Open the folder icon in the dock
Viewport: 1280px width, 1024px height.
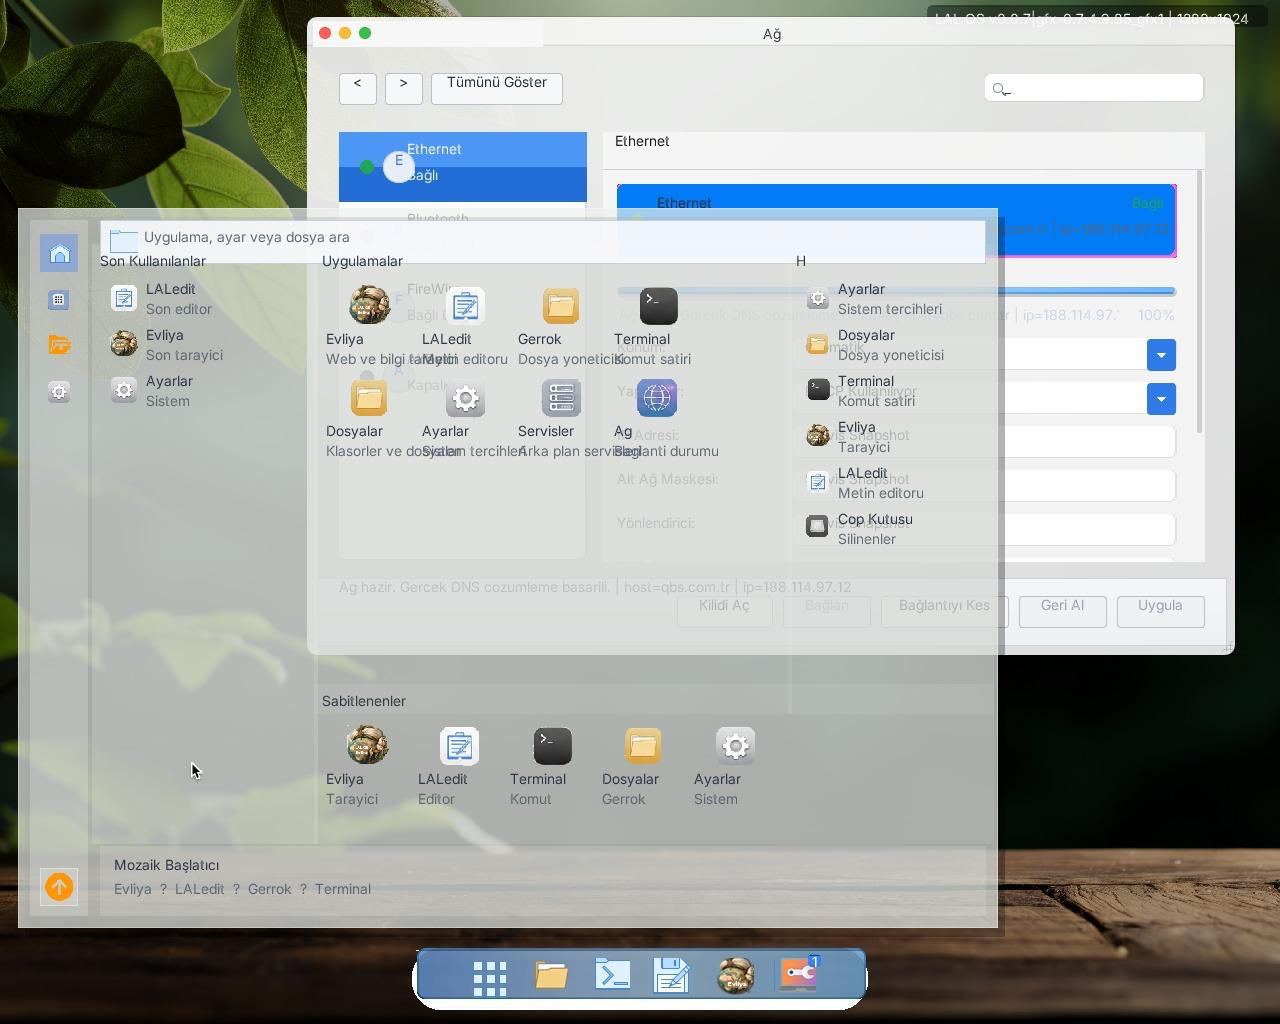point(551,975)
